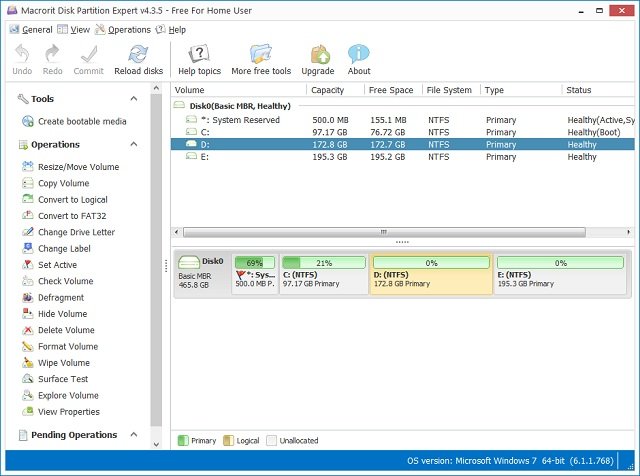Image resolution: width=640 pixels, height=476 pixels.
Task: Open Explore Volume
Action: 60,396
